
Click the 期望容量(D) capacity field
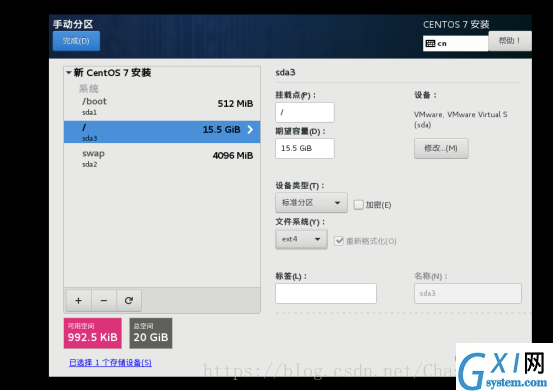coord(305,148)
